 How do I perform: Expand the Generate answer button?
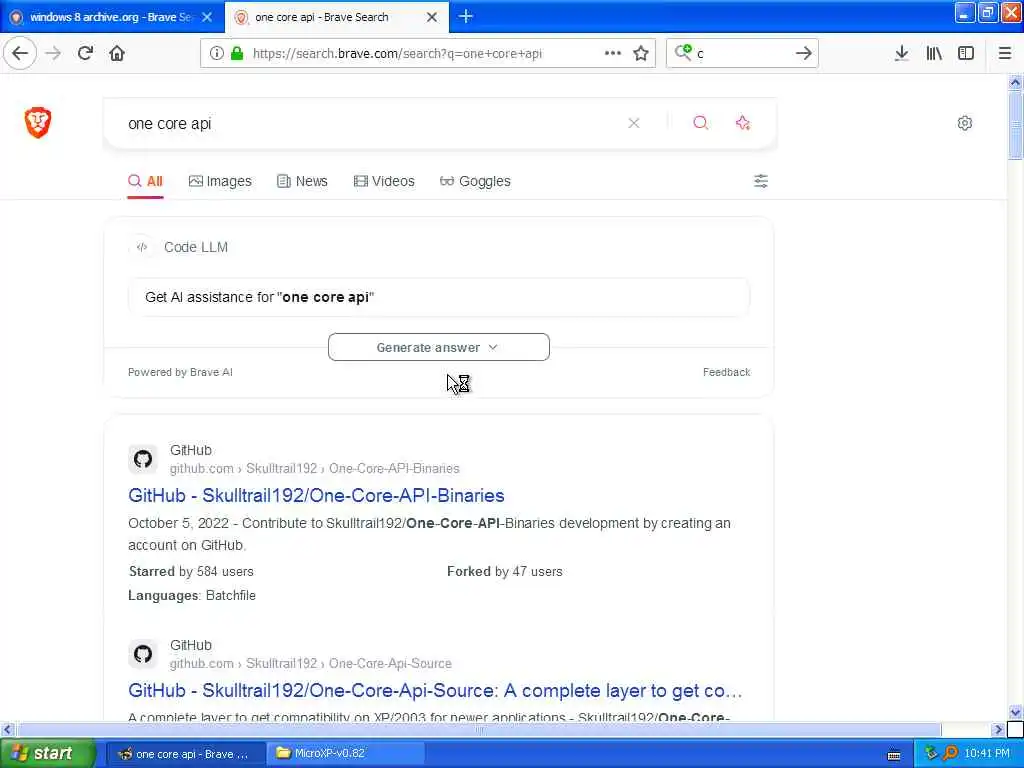click(x=439, y=347)
